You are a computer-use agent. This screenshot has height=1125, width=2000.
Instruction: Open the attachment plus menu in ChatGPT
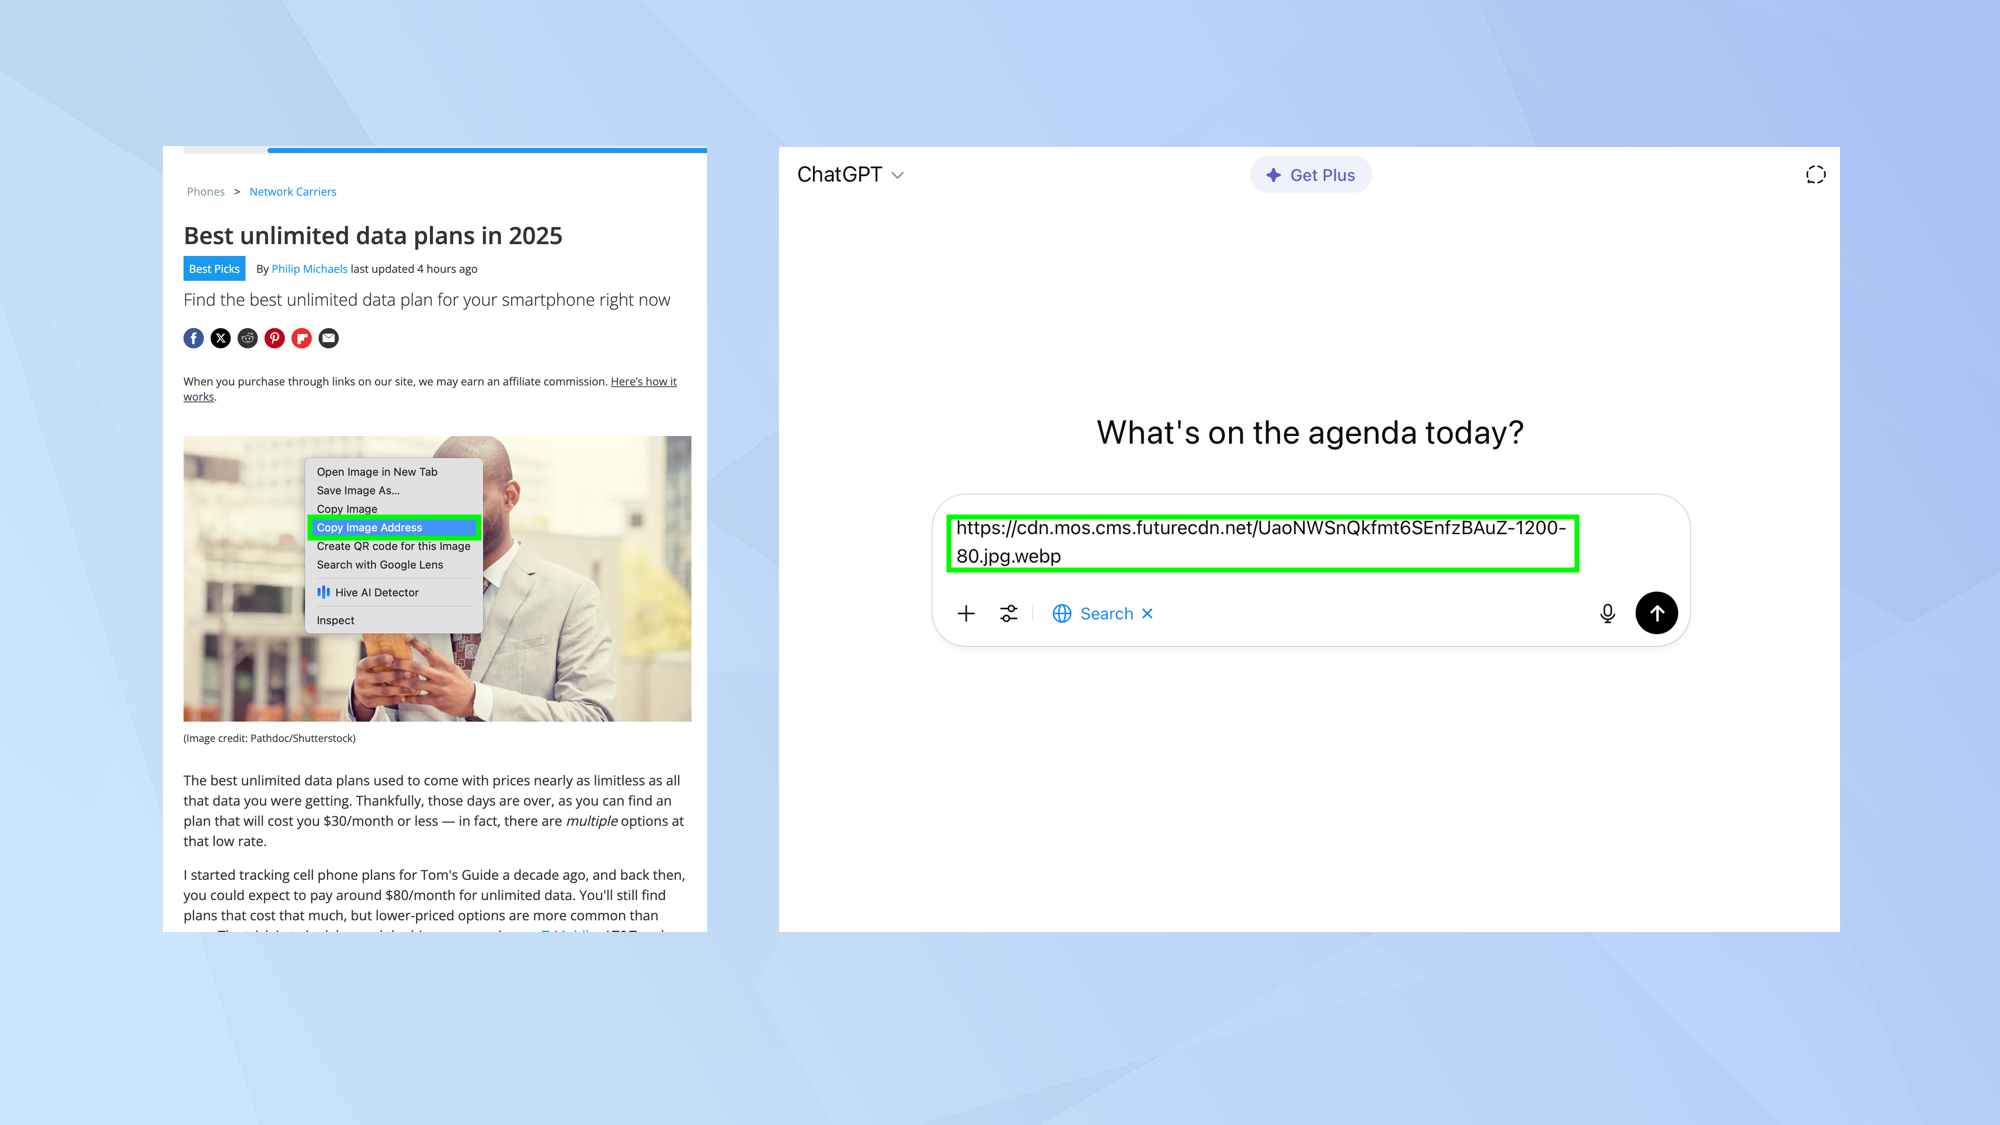(x=966, y=613)
